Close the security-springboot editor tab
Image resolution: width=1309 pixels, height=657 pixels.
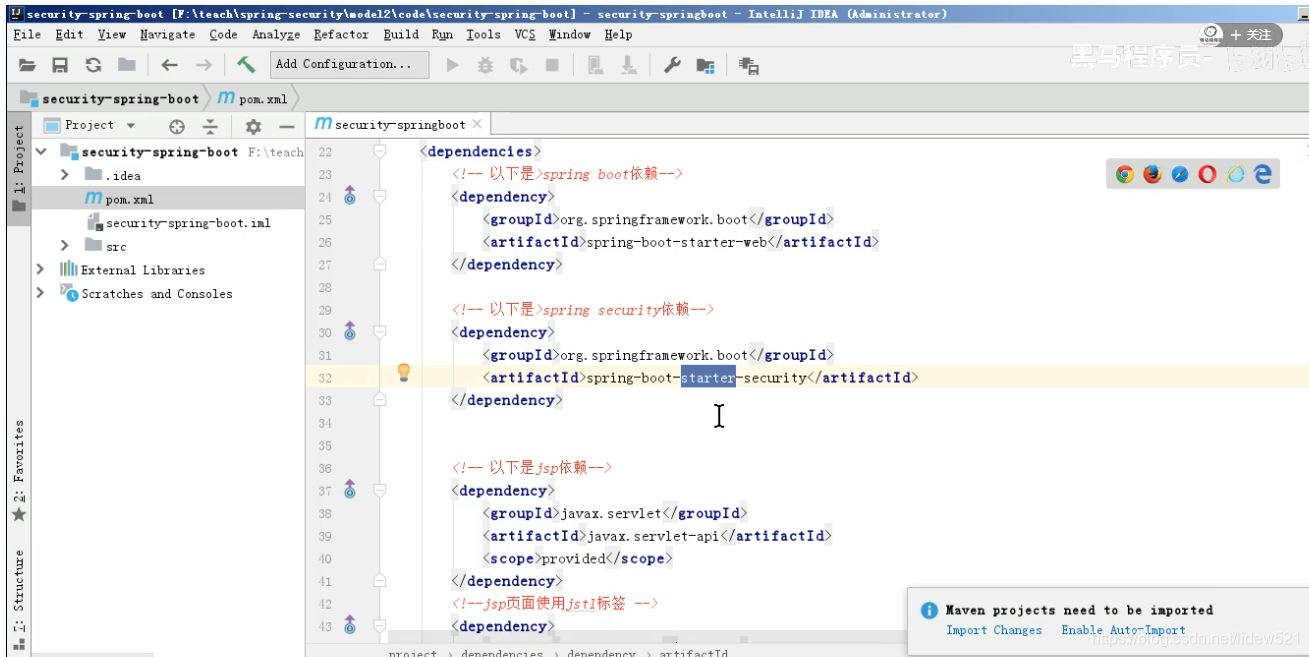(477, 124)
